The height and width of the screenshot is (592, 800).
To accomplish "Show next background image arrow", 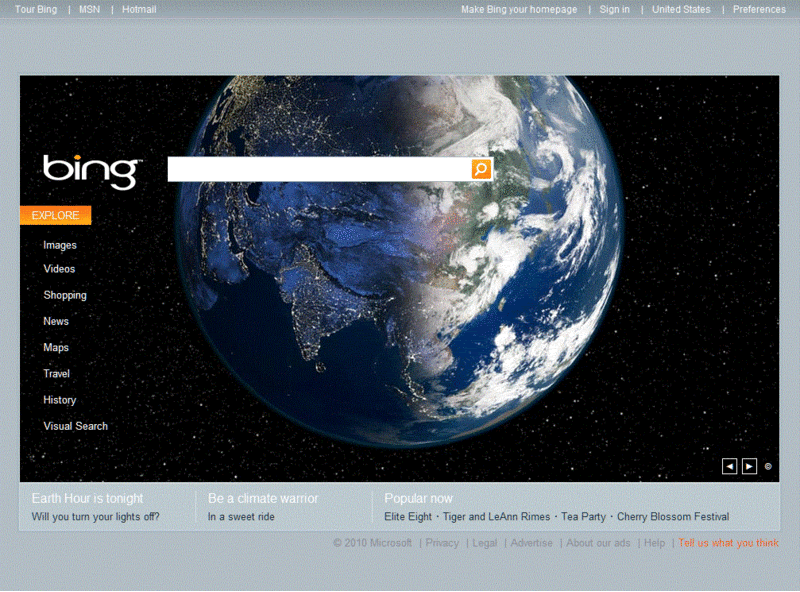I will [x=749, y=466].
